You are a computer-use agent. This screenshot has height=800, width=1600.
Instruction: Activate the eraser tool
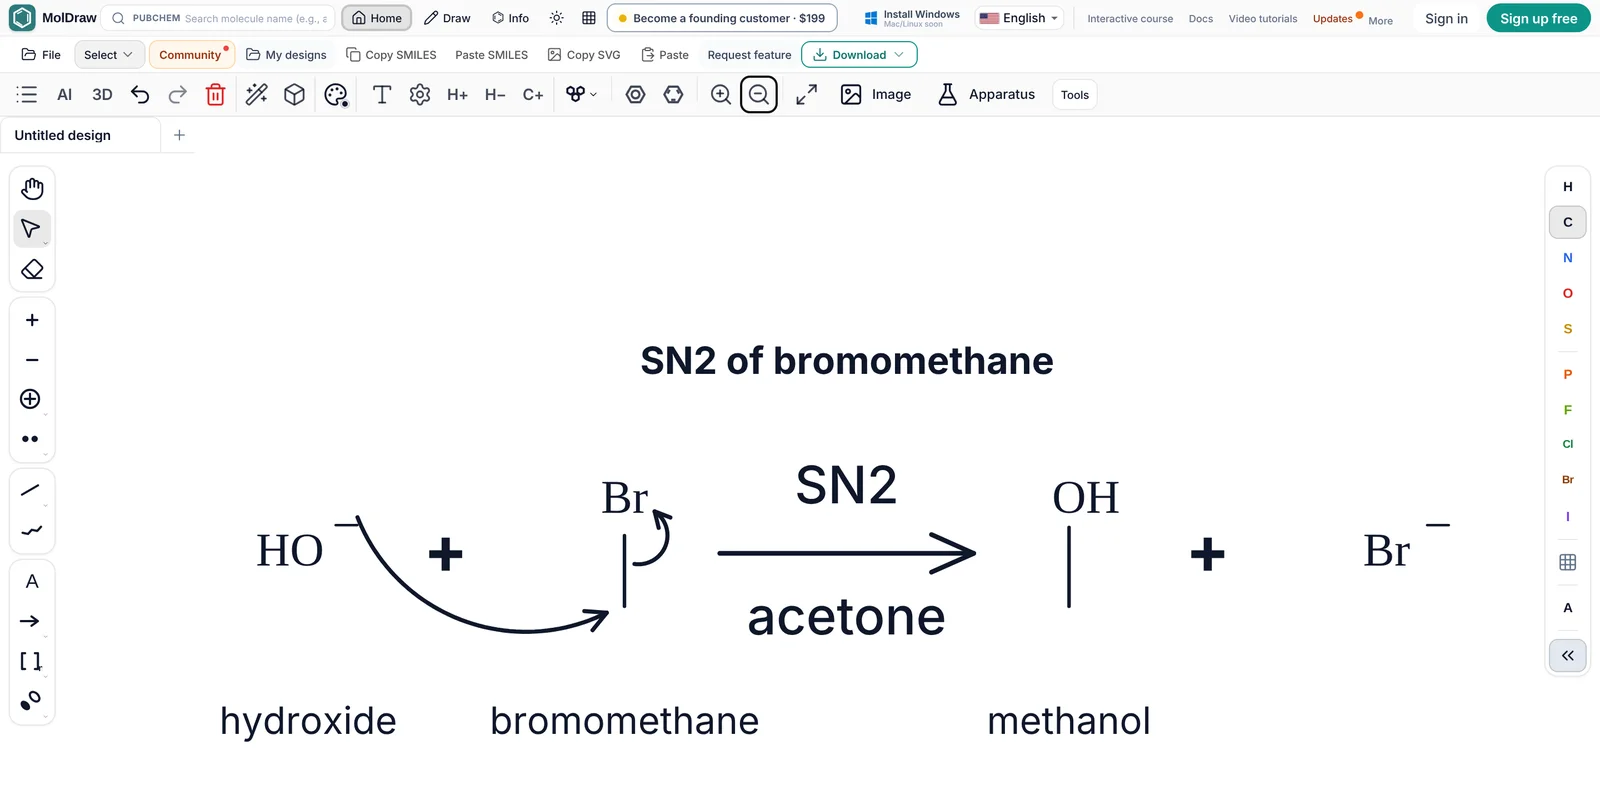[x=32, y=270]
